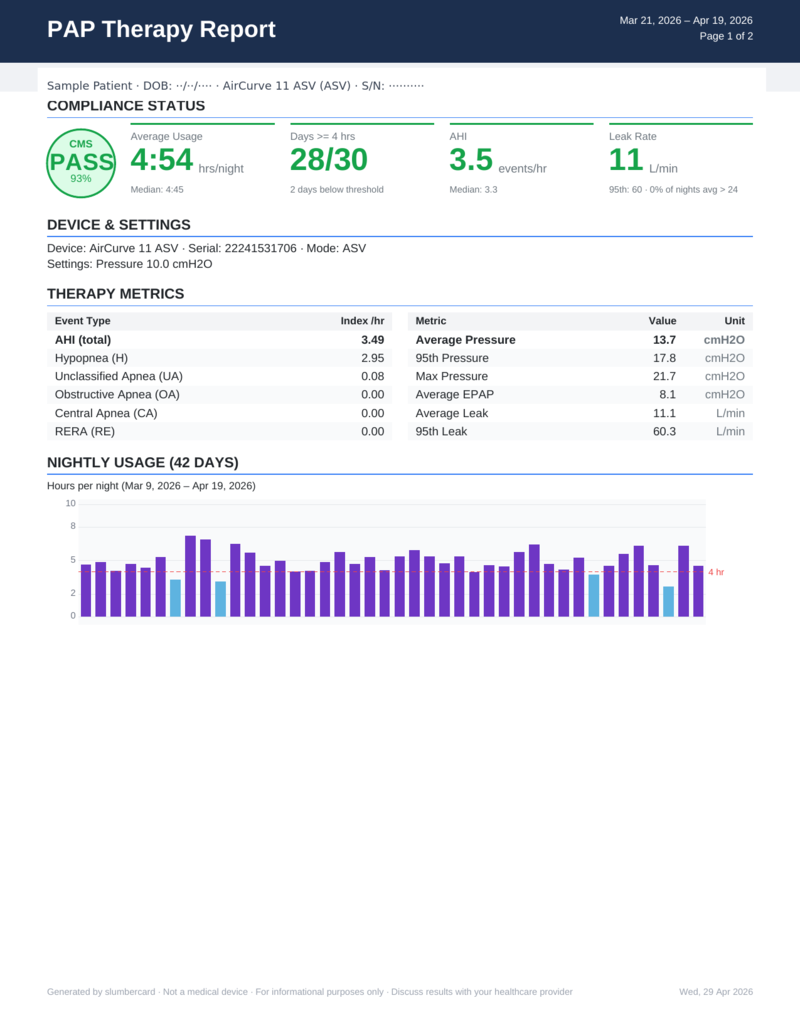This screenshot has width=800, height=1035.
Task: Select the AHI (total) table row
Action: coord(220,339)
